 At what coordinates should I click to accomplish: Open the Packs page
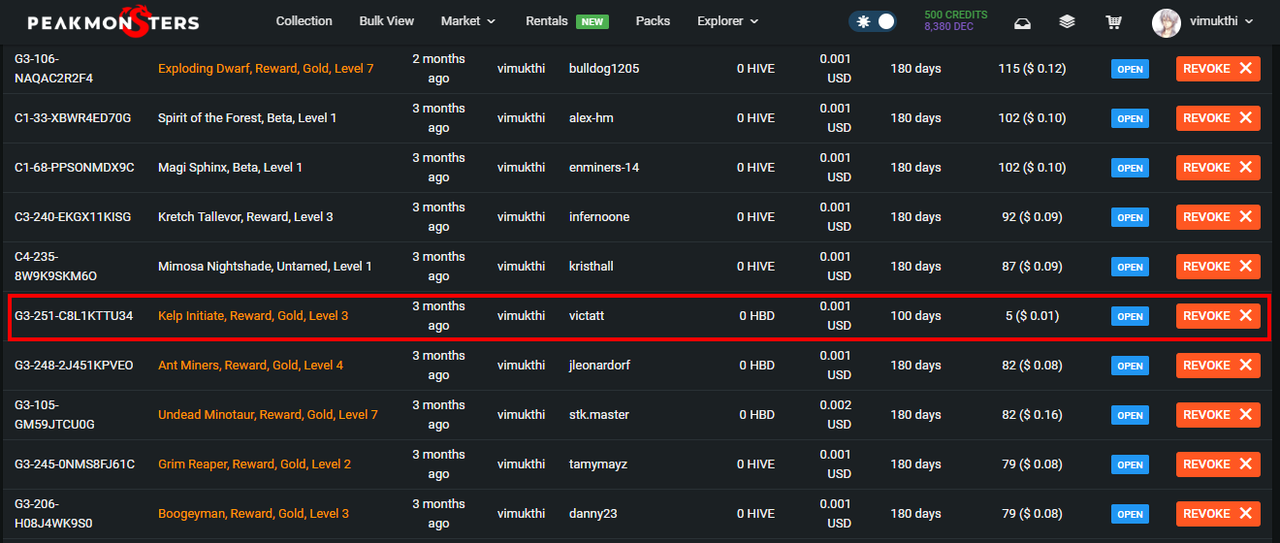[653, 21]
